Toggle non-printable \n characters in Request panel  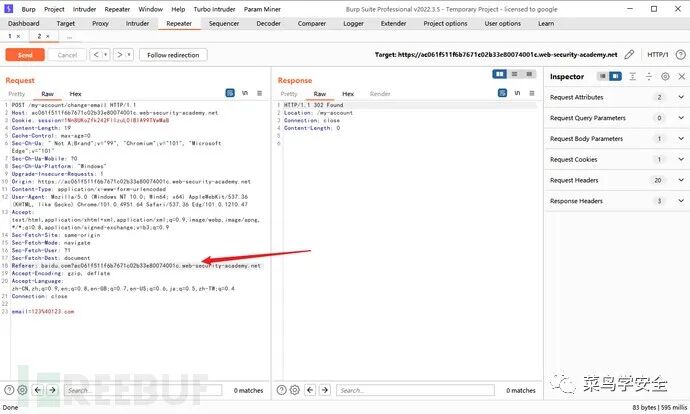245,93
